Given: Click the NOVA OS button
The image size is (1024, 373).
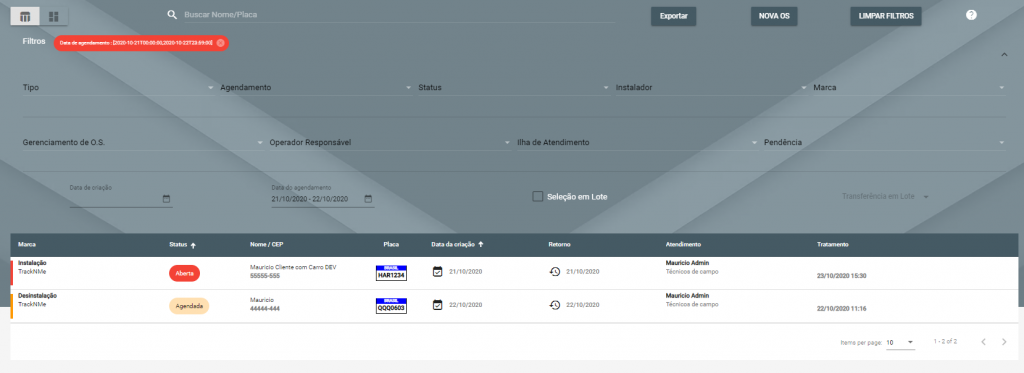Looking at the screenshot, I should 774,16.
